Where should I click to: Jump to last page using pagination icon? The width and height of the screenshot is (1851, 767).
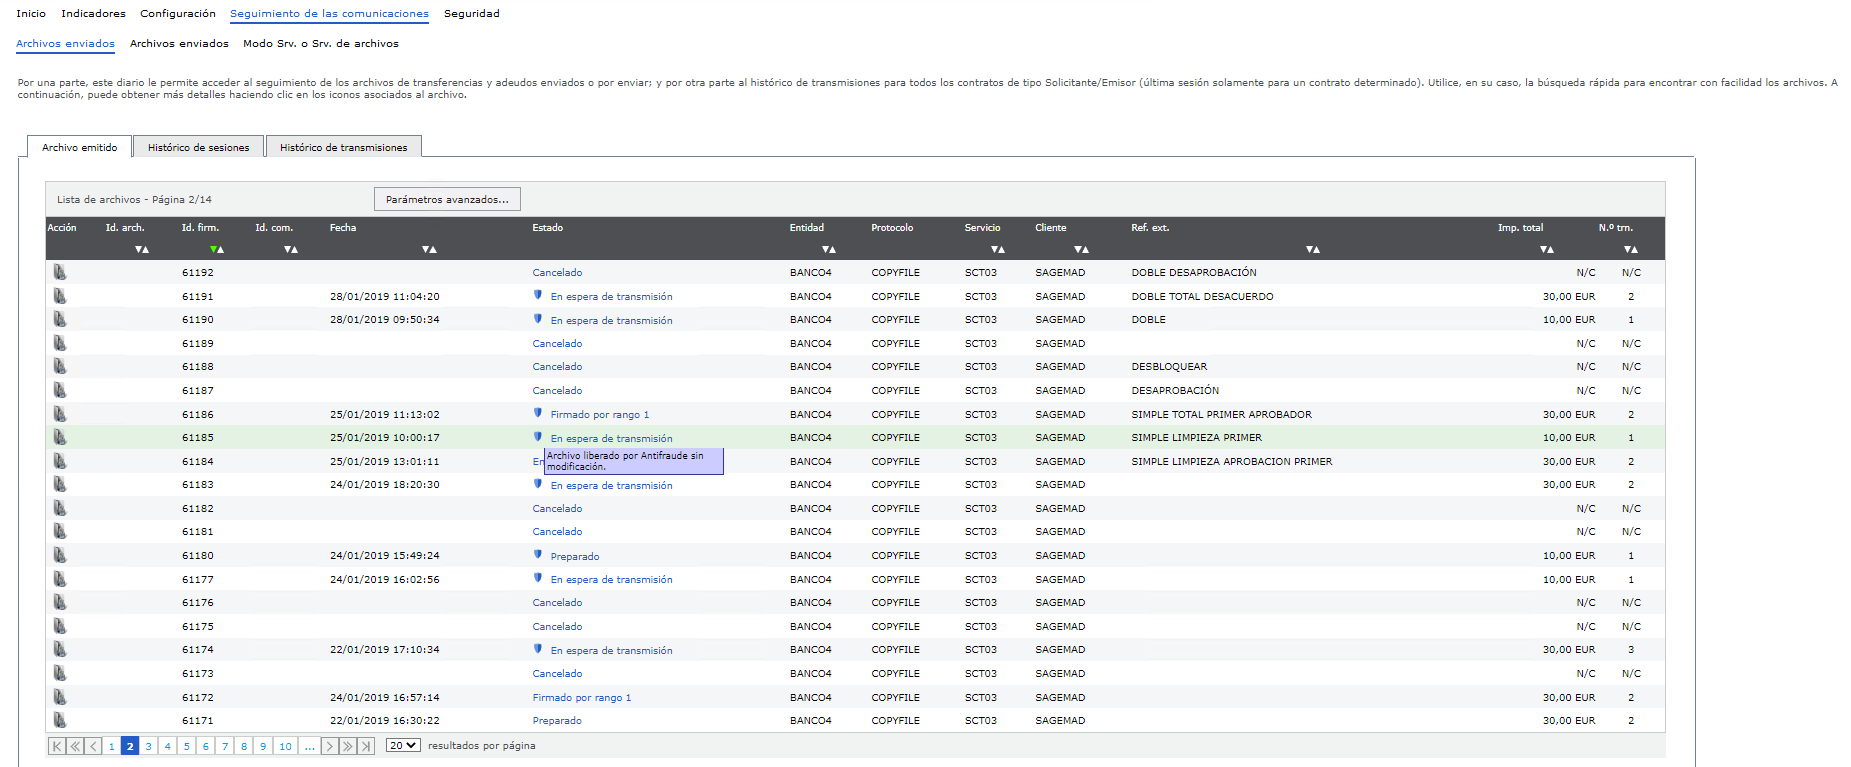point(366,746)
